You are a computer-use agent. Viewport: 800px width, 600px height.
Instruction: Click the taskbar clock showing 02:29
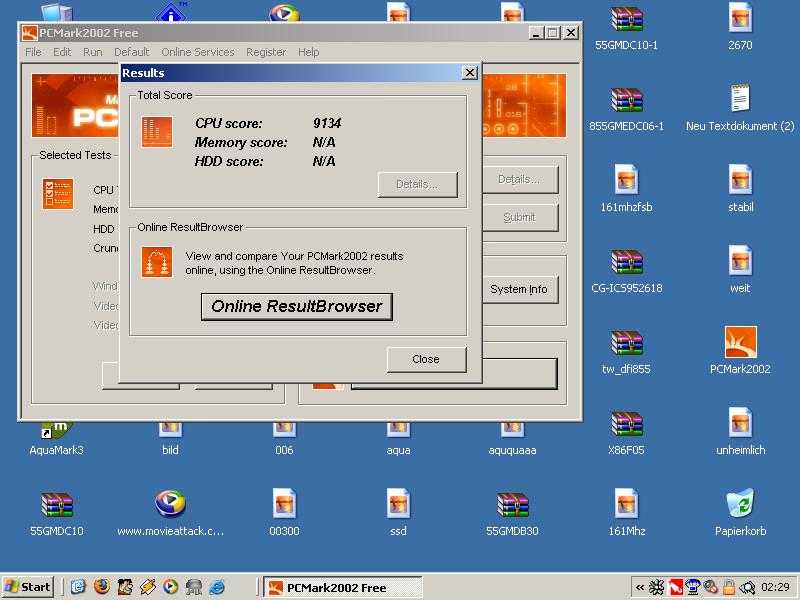[x=776, y=588]
